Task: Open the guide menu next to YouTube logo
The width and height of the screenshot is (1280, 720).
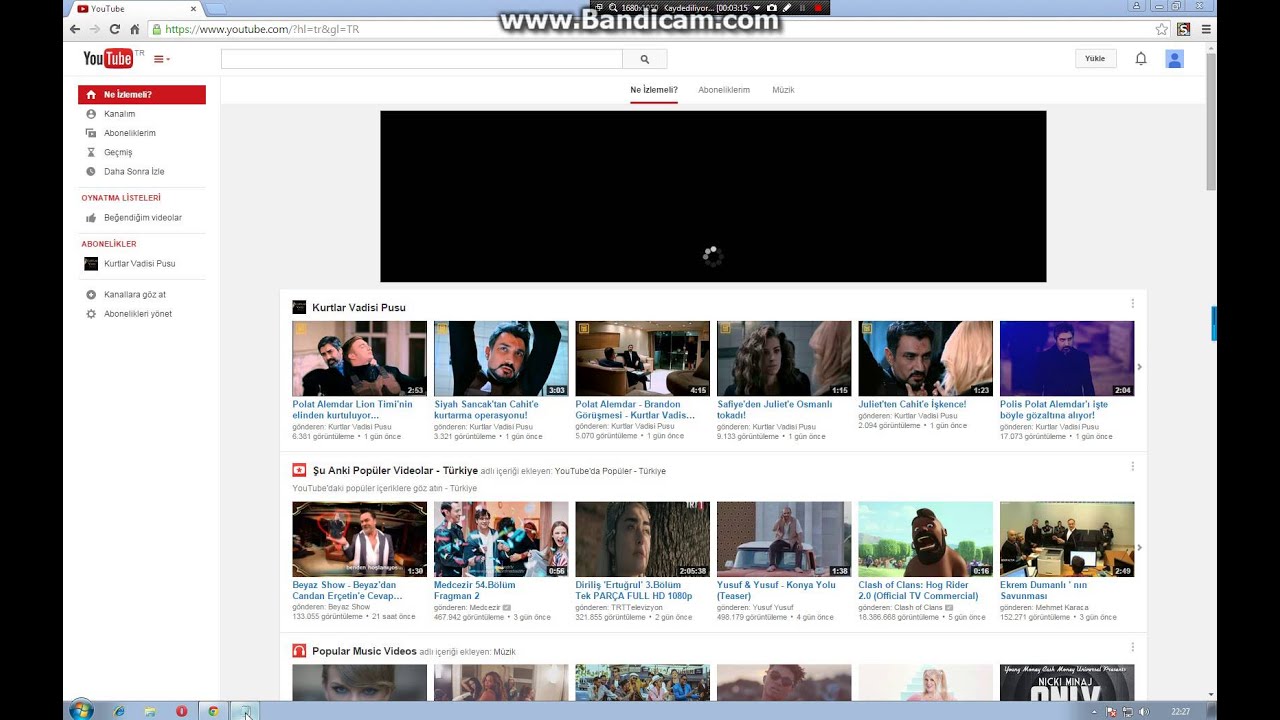Action: pyautogui.click(x=162, y=59)
